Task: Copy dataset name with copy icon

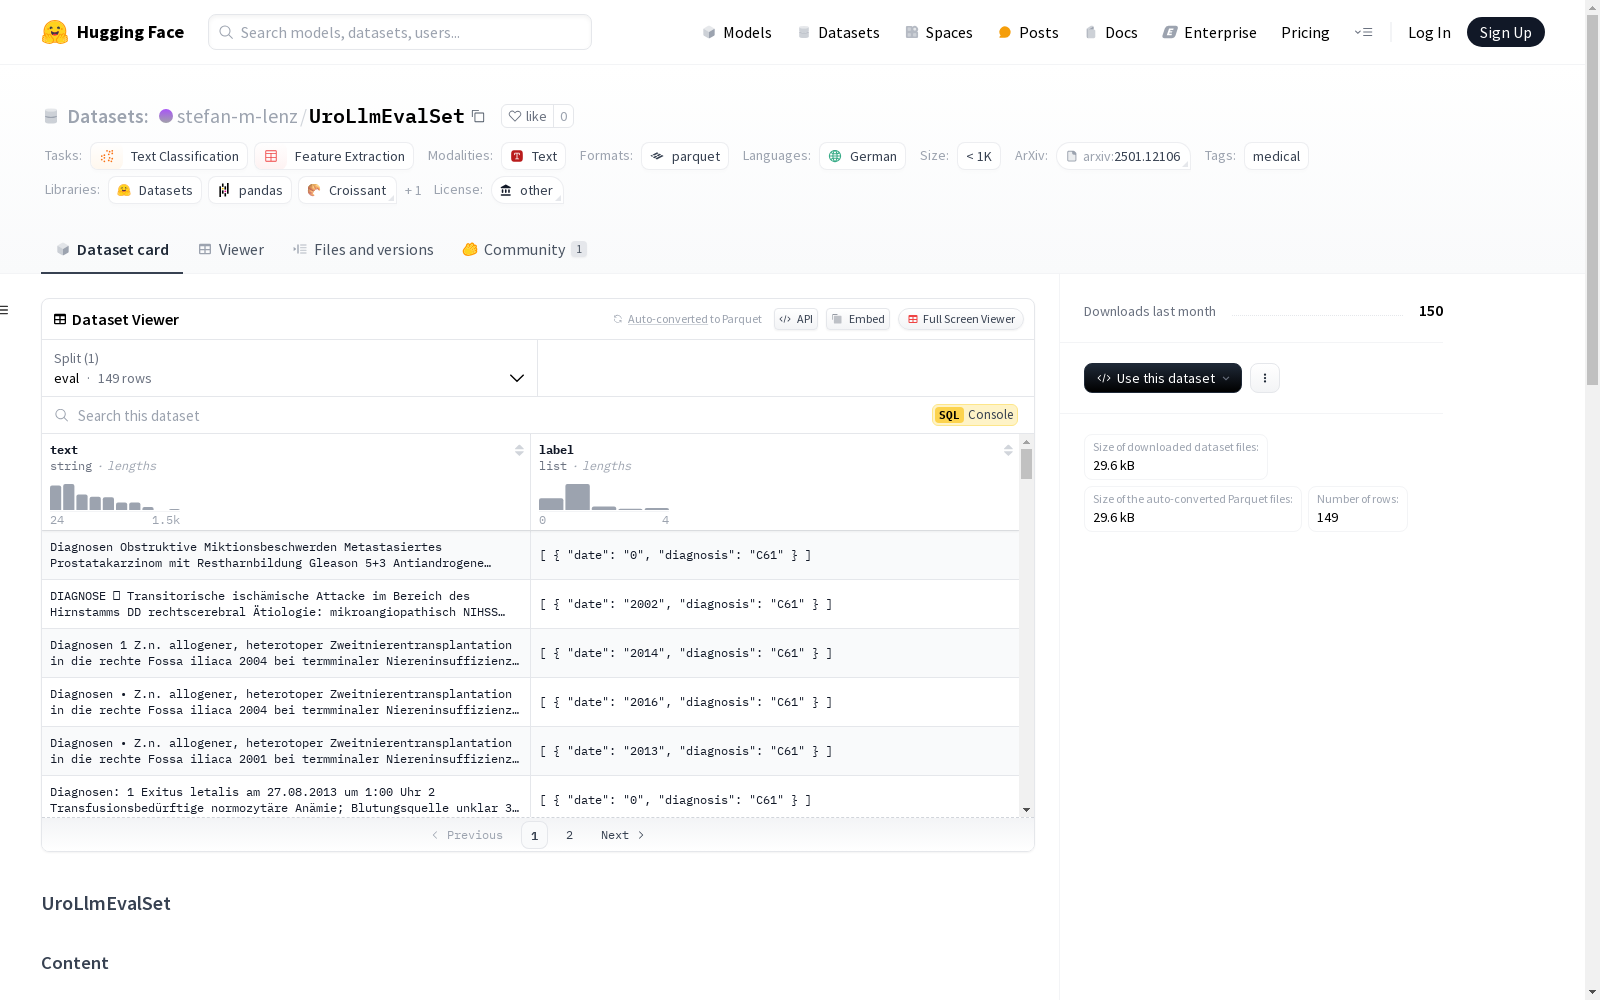Action: tap(478, 116)
